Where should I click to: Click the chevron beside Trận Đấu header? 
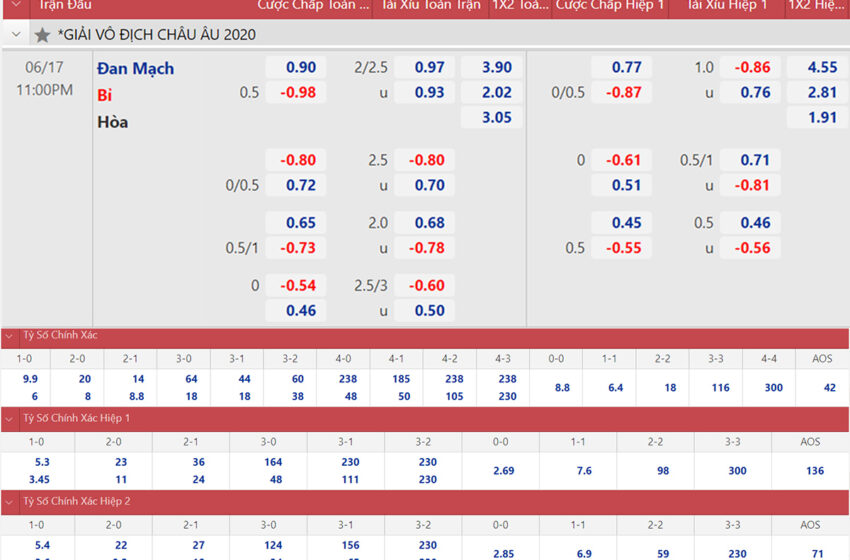point(14,5)
